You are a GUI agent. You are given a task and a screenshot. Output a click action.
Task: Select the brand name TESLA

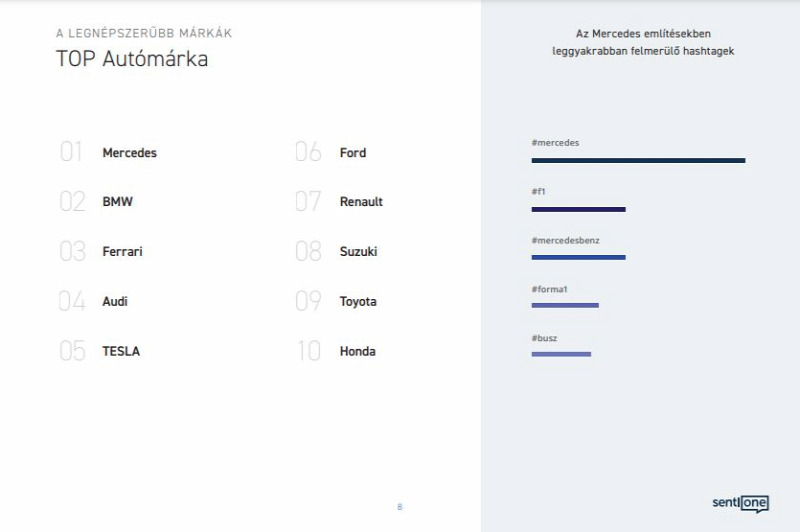coord(121,351)
